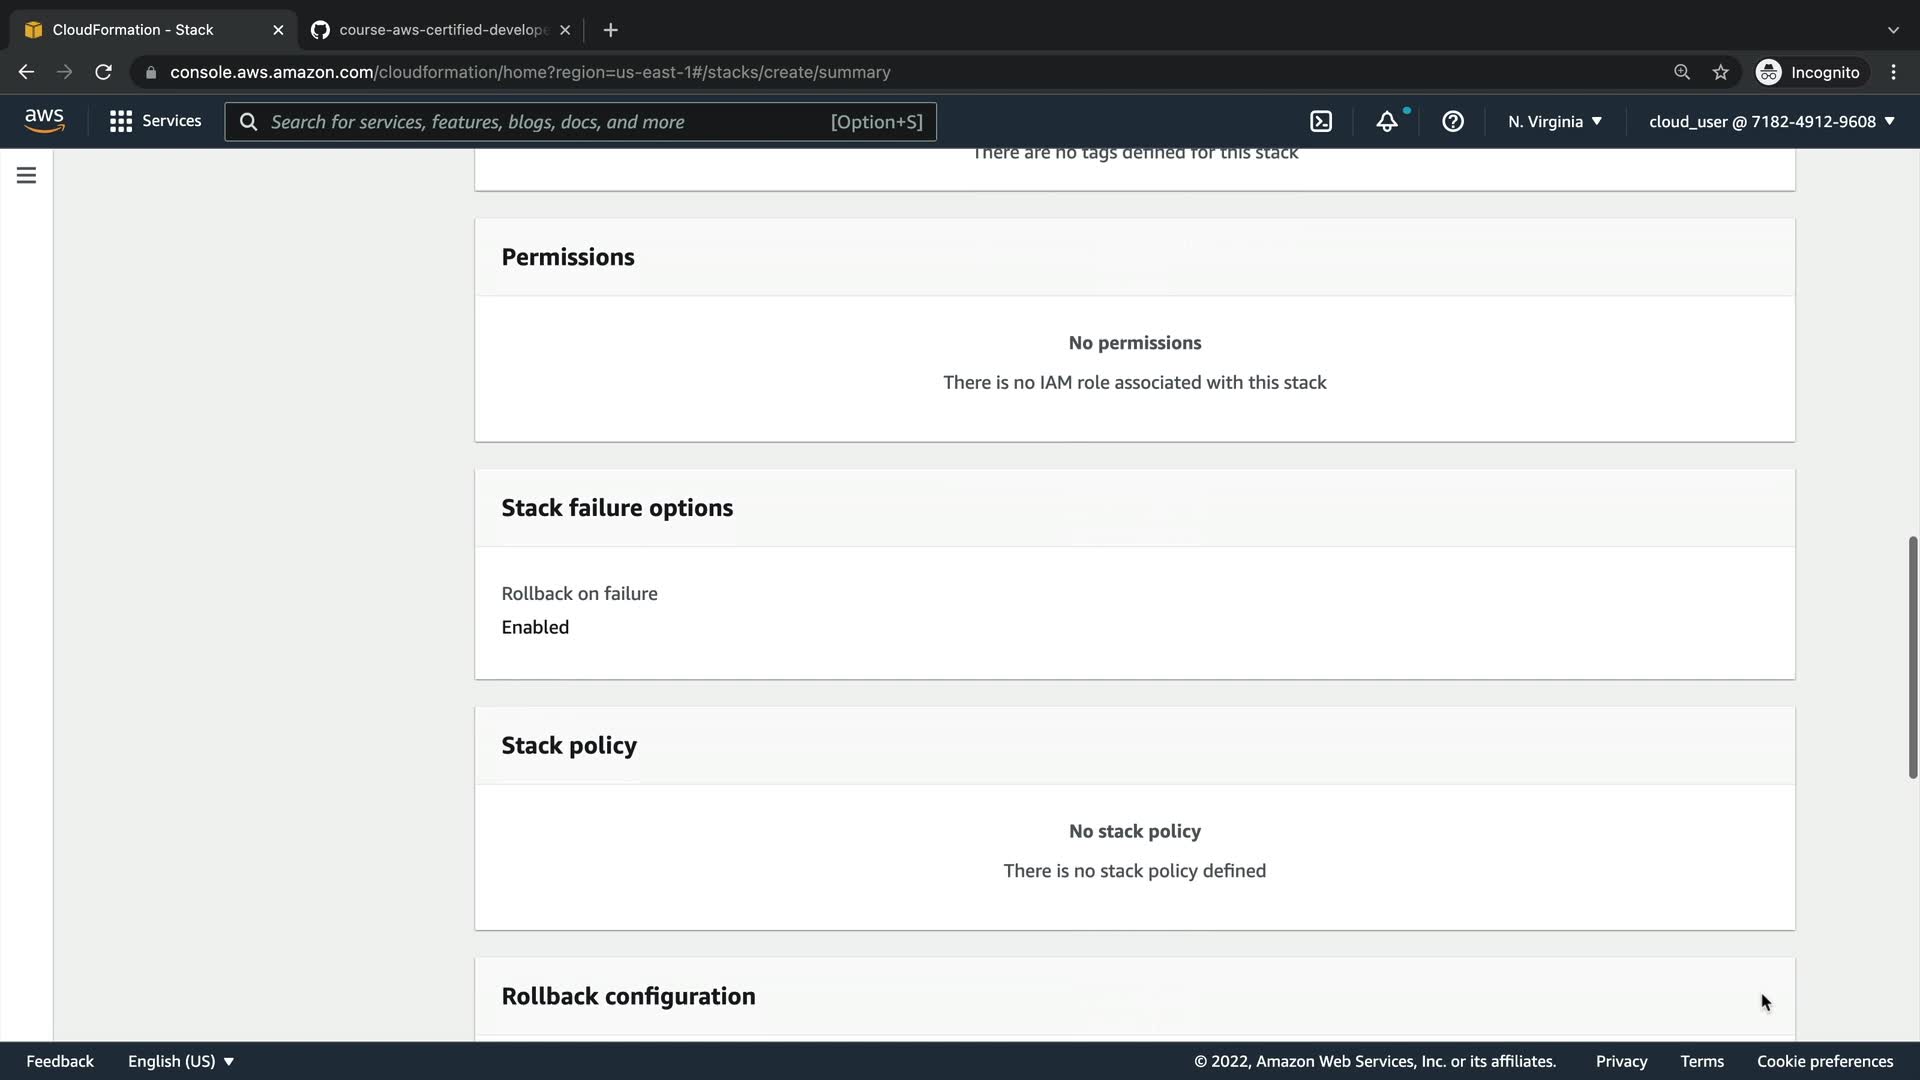The image size is (1920, 1080).
Task: Click the Feedback link
Action: (x=60, y=1061)
